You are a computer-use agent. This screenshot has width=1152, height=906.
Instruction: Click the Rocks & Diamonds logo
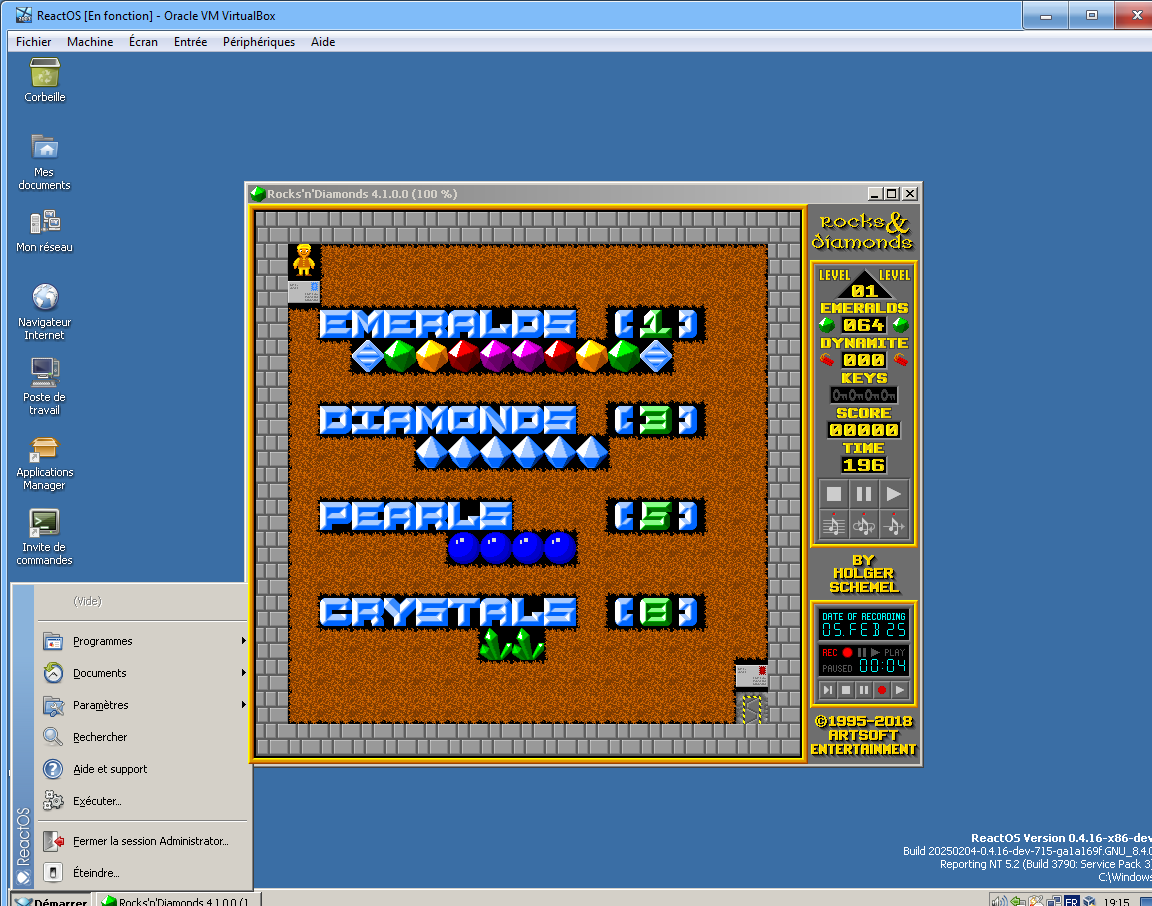click(863, 231)
